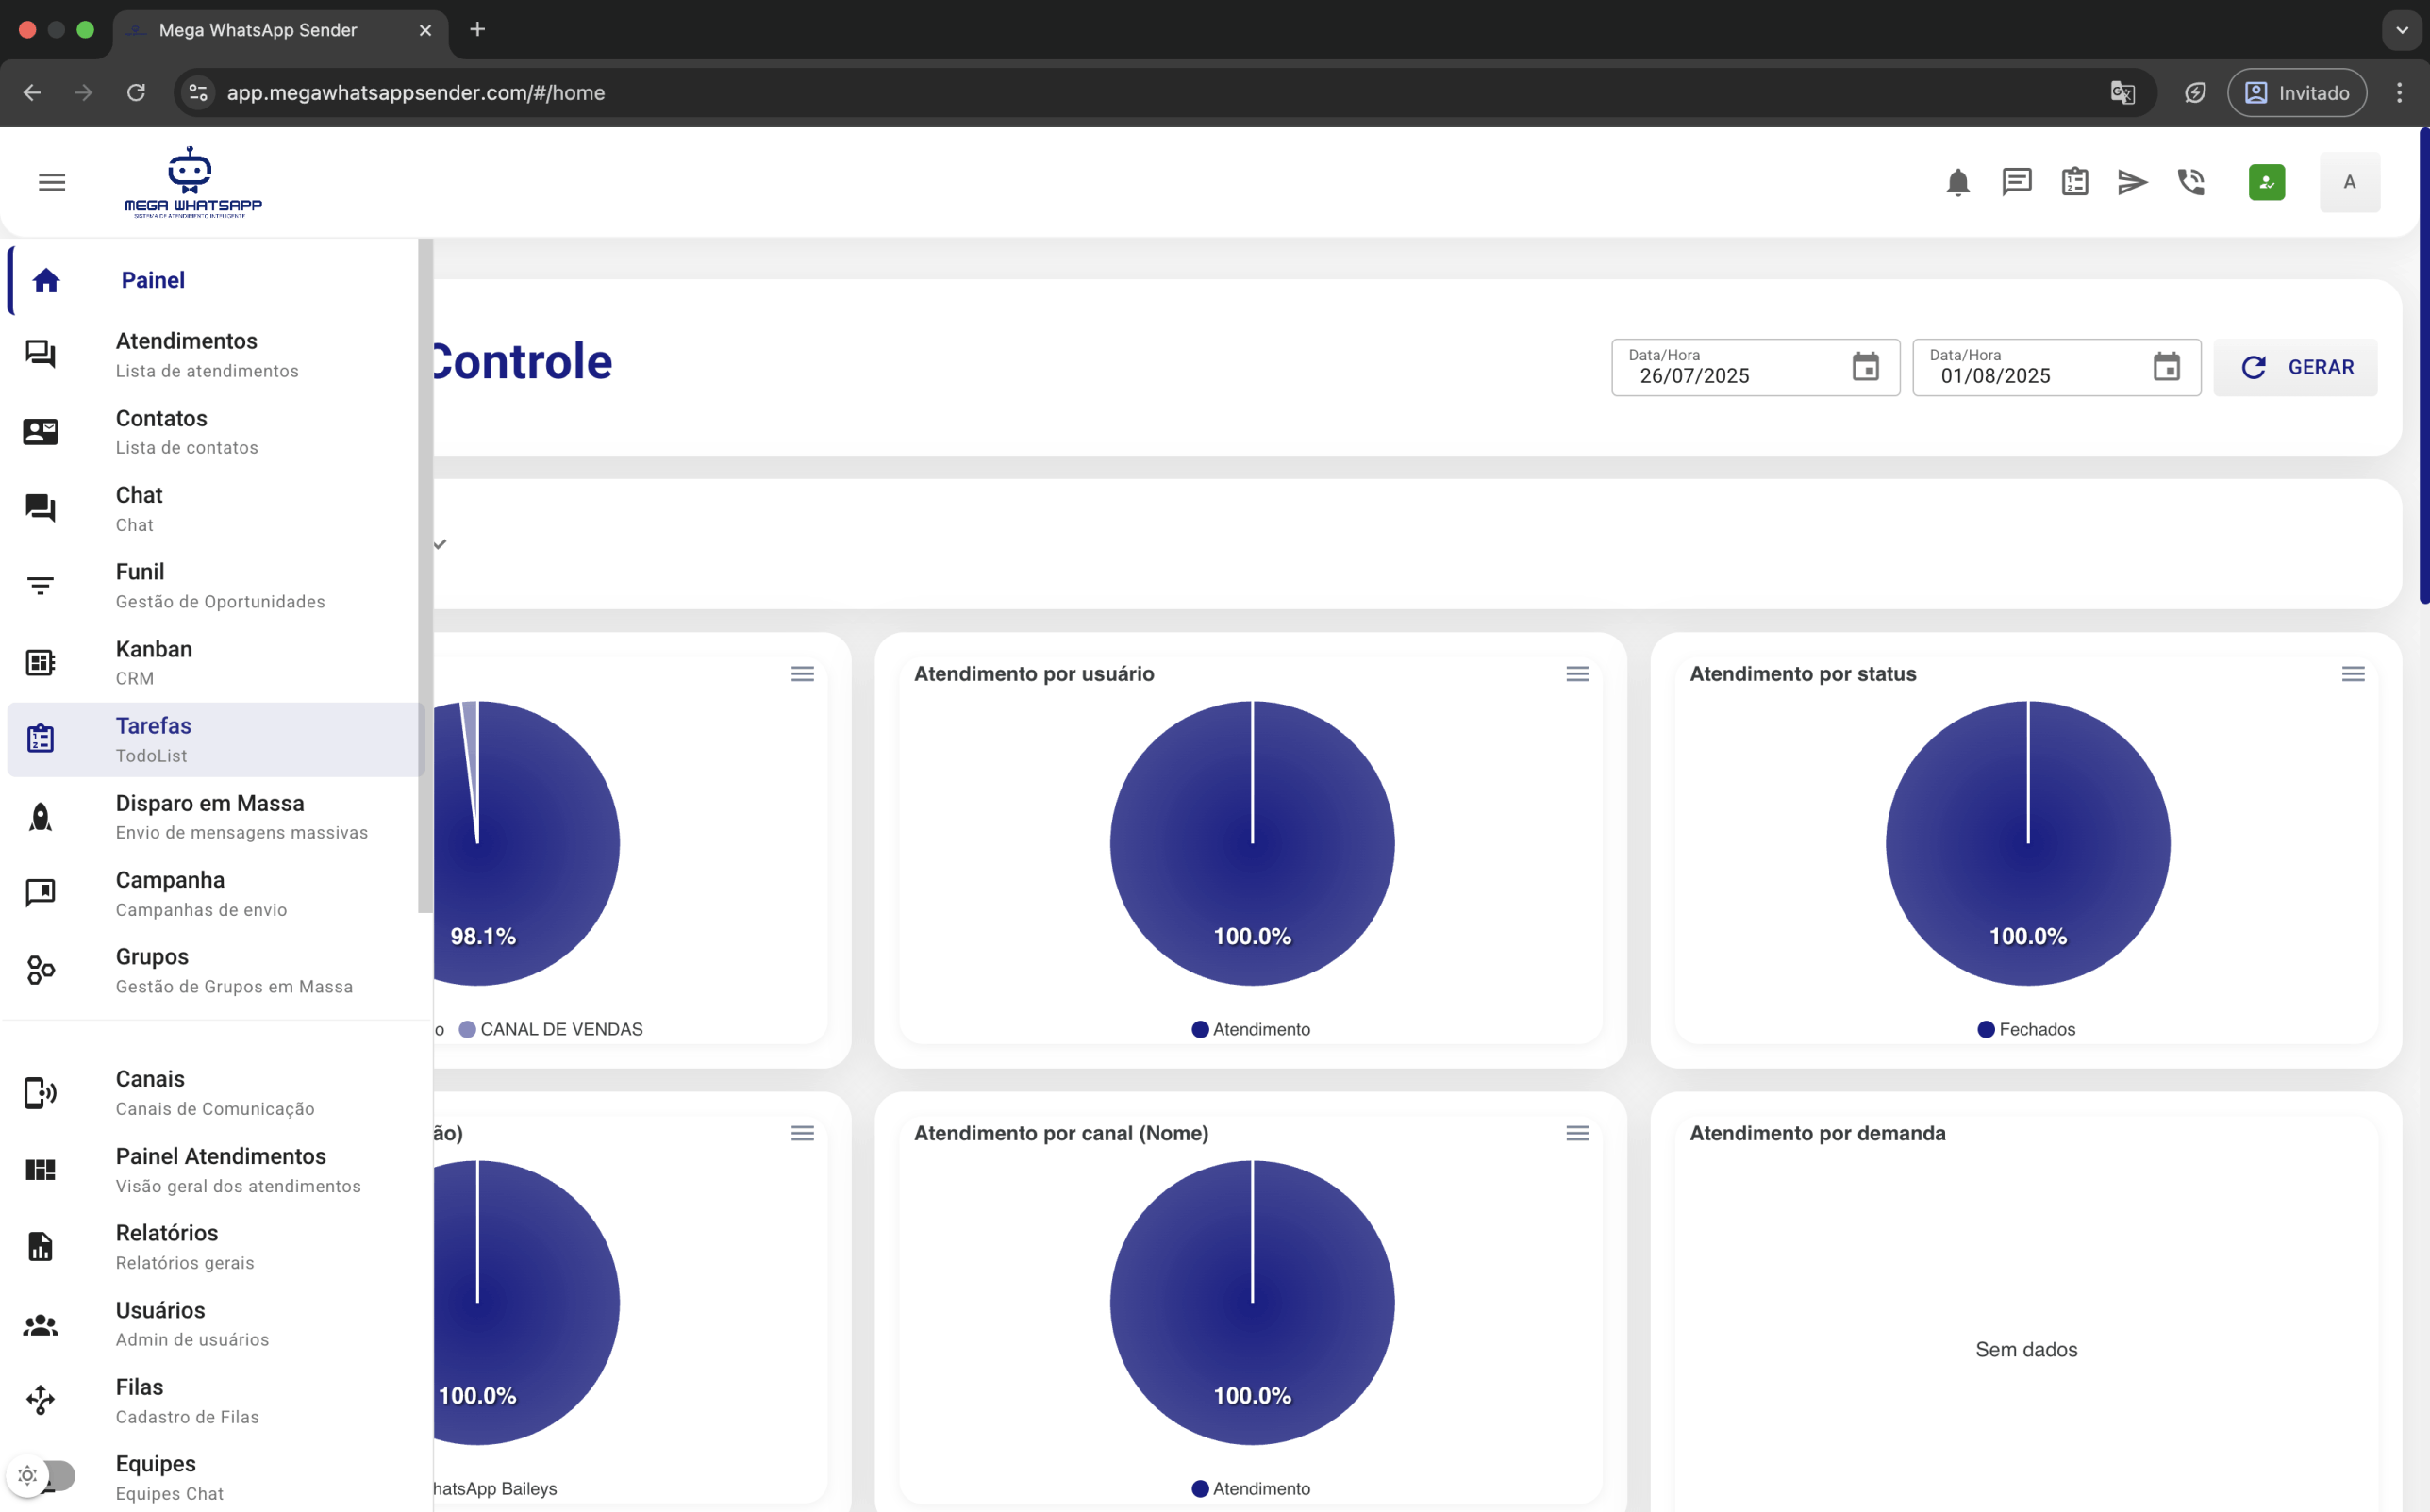Toggle Atendimento legend under por usuário chart
This screenshot has height=1512, width=2430.
[x=1251, y=1029]
